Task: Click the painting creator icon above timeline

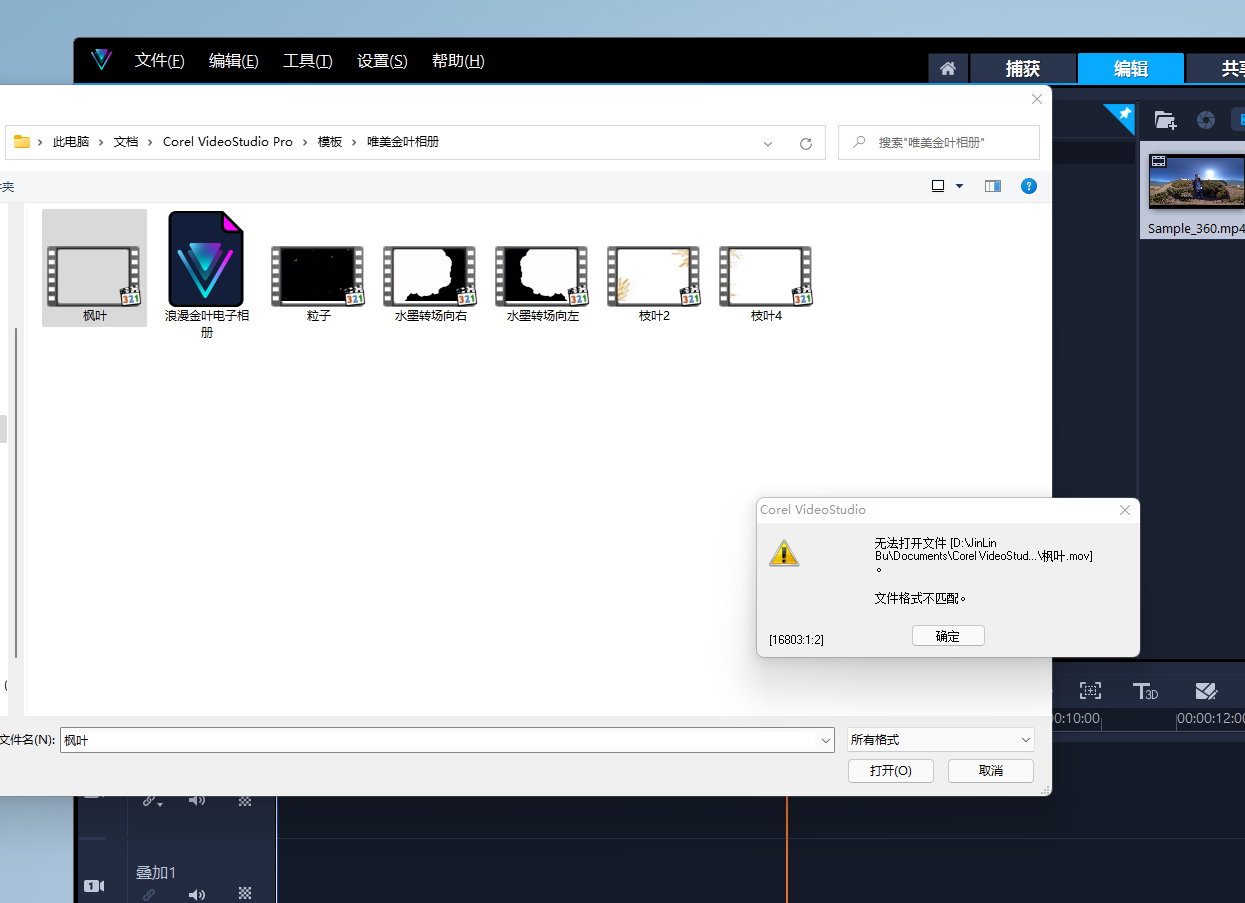Action: point(1207,690)
